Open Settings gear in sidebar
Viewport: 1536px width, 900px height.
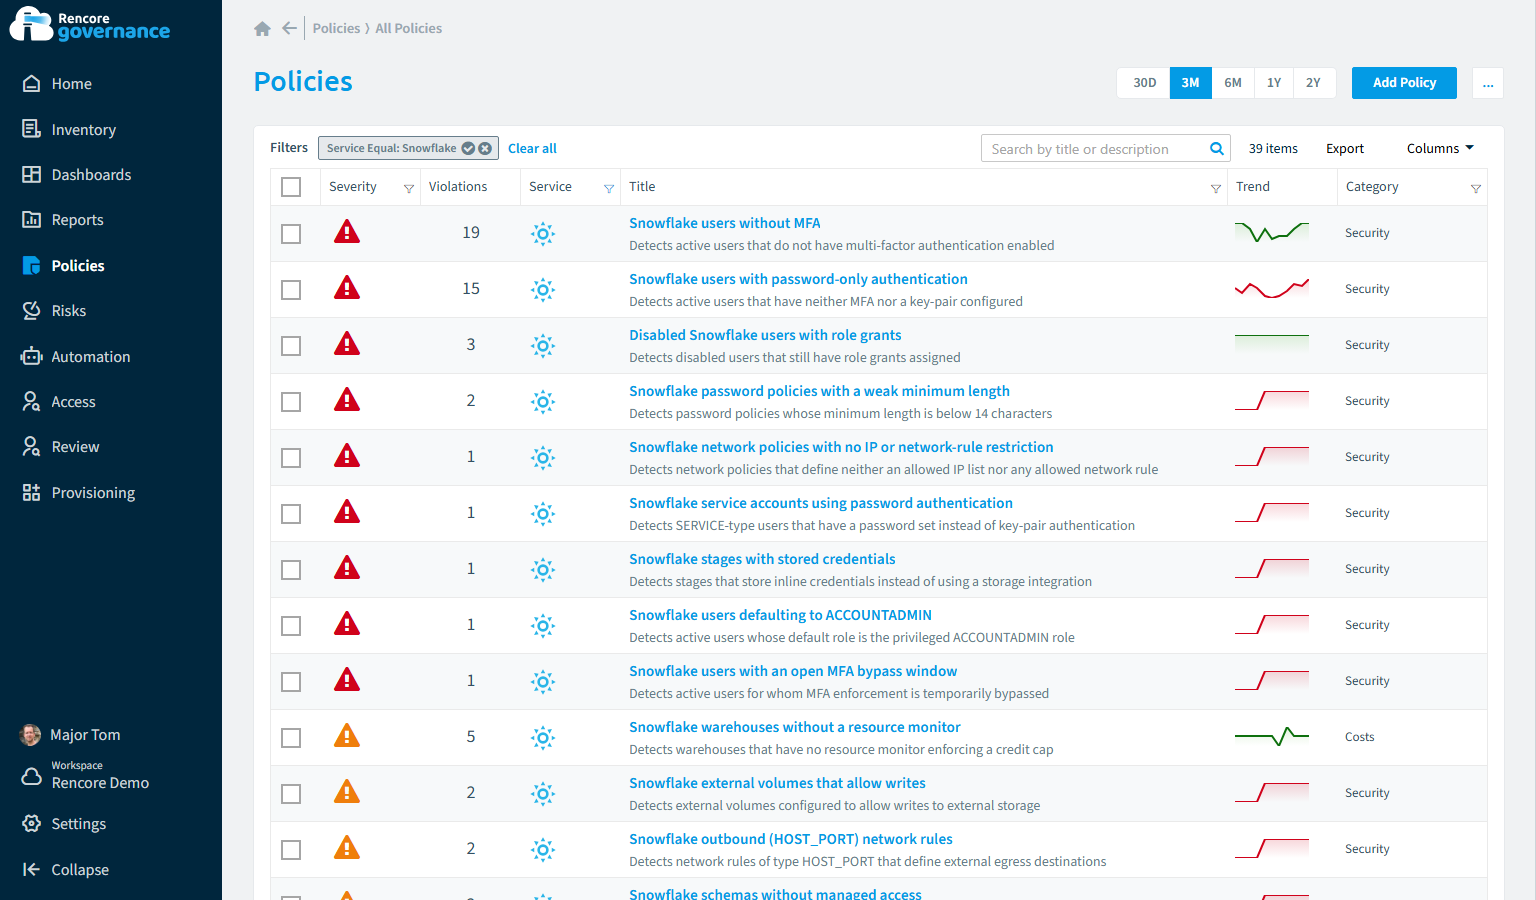(x=31, y=824)
